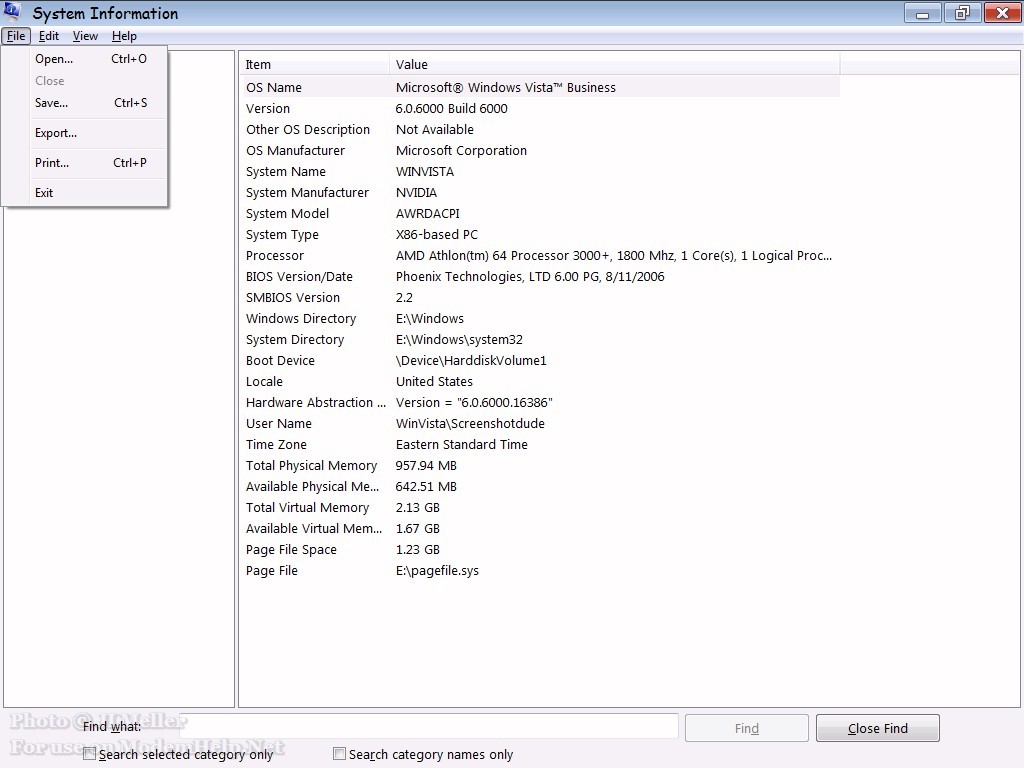Click the AMD Athlon(tm) 64 Processor value
The width and height of the screenshot is (1024, 768).
point(614,255)
